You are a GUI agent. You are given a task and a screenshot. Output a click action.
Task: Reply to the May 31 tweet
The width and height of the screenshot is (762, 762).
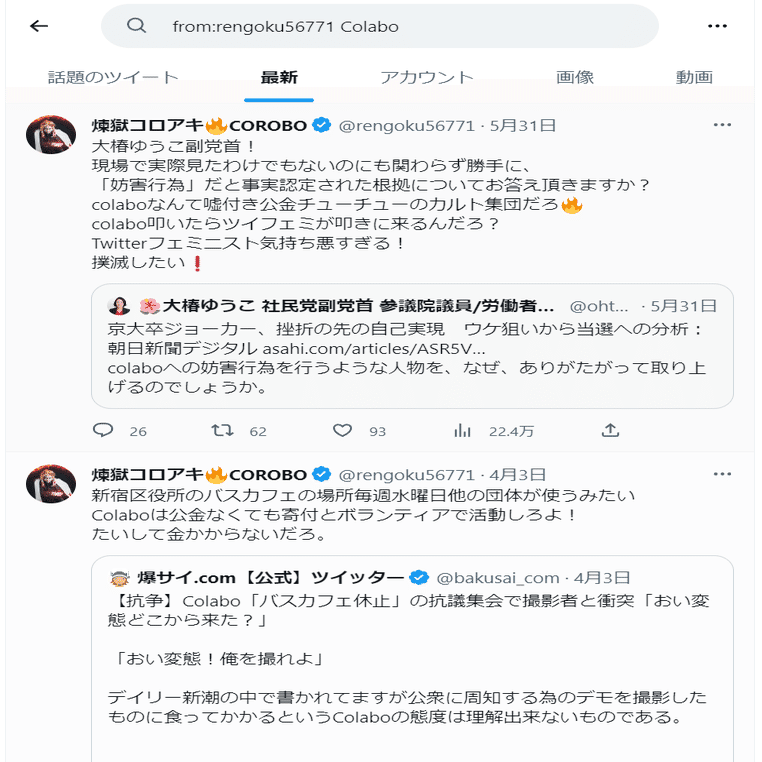103,431
